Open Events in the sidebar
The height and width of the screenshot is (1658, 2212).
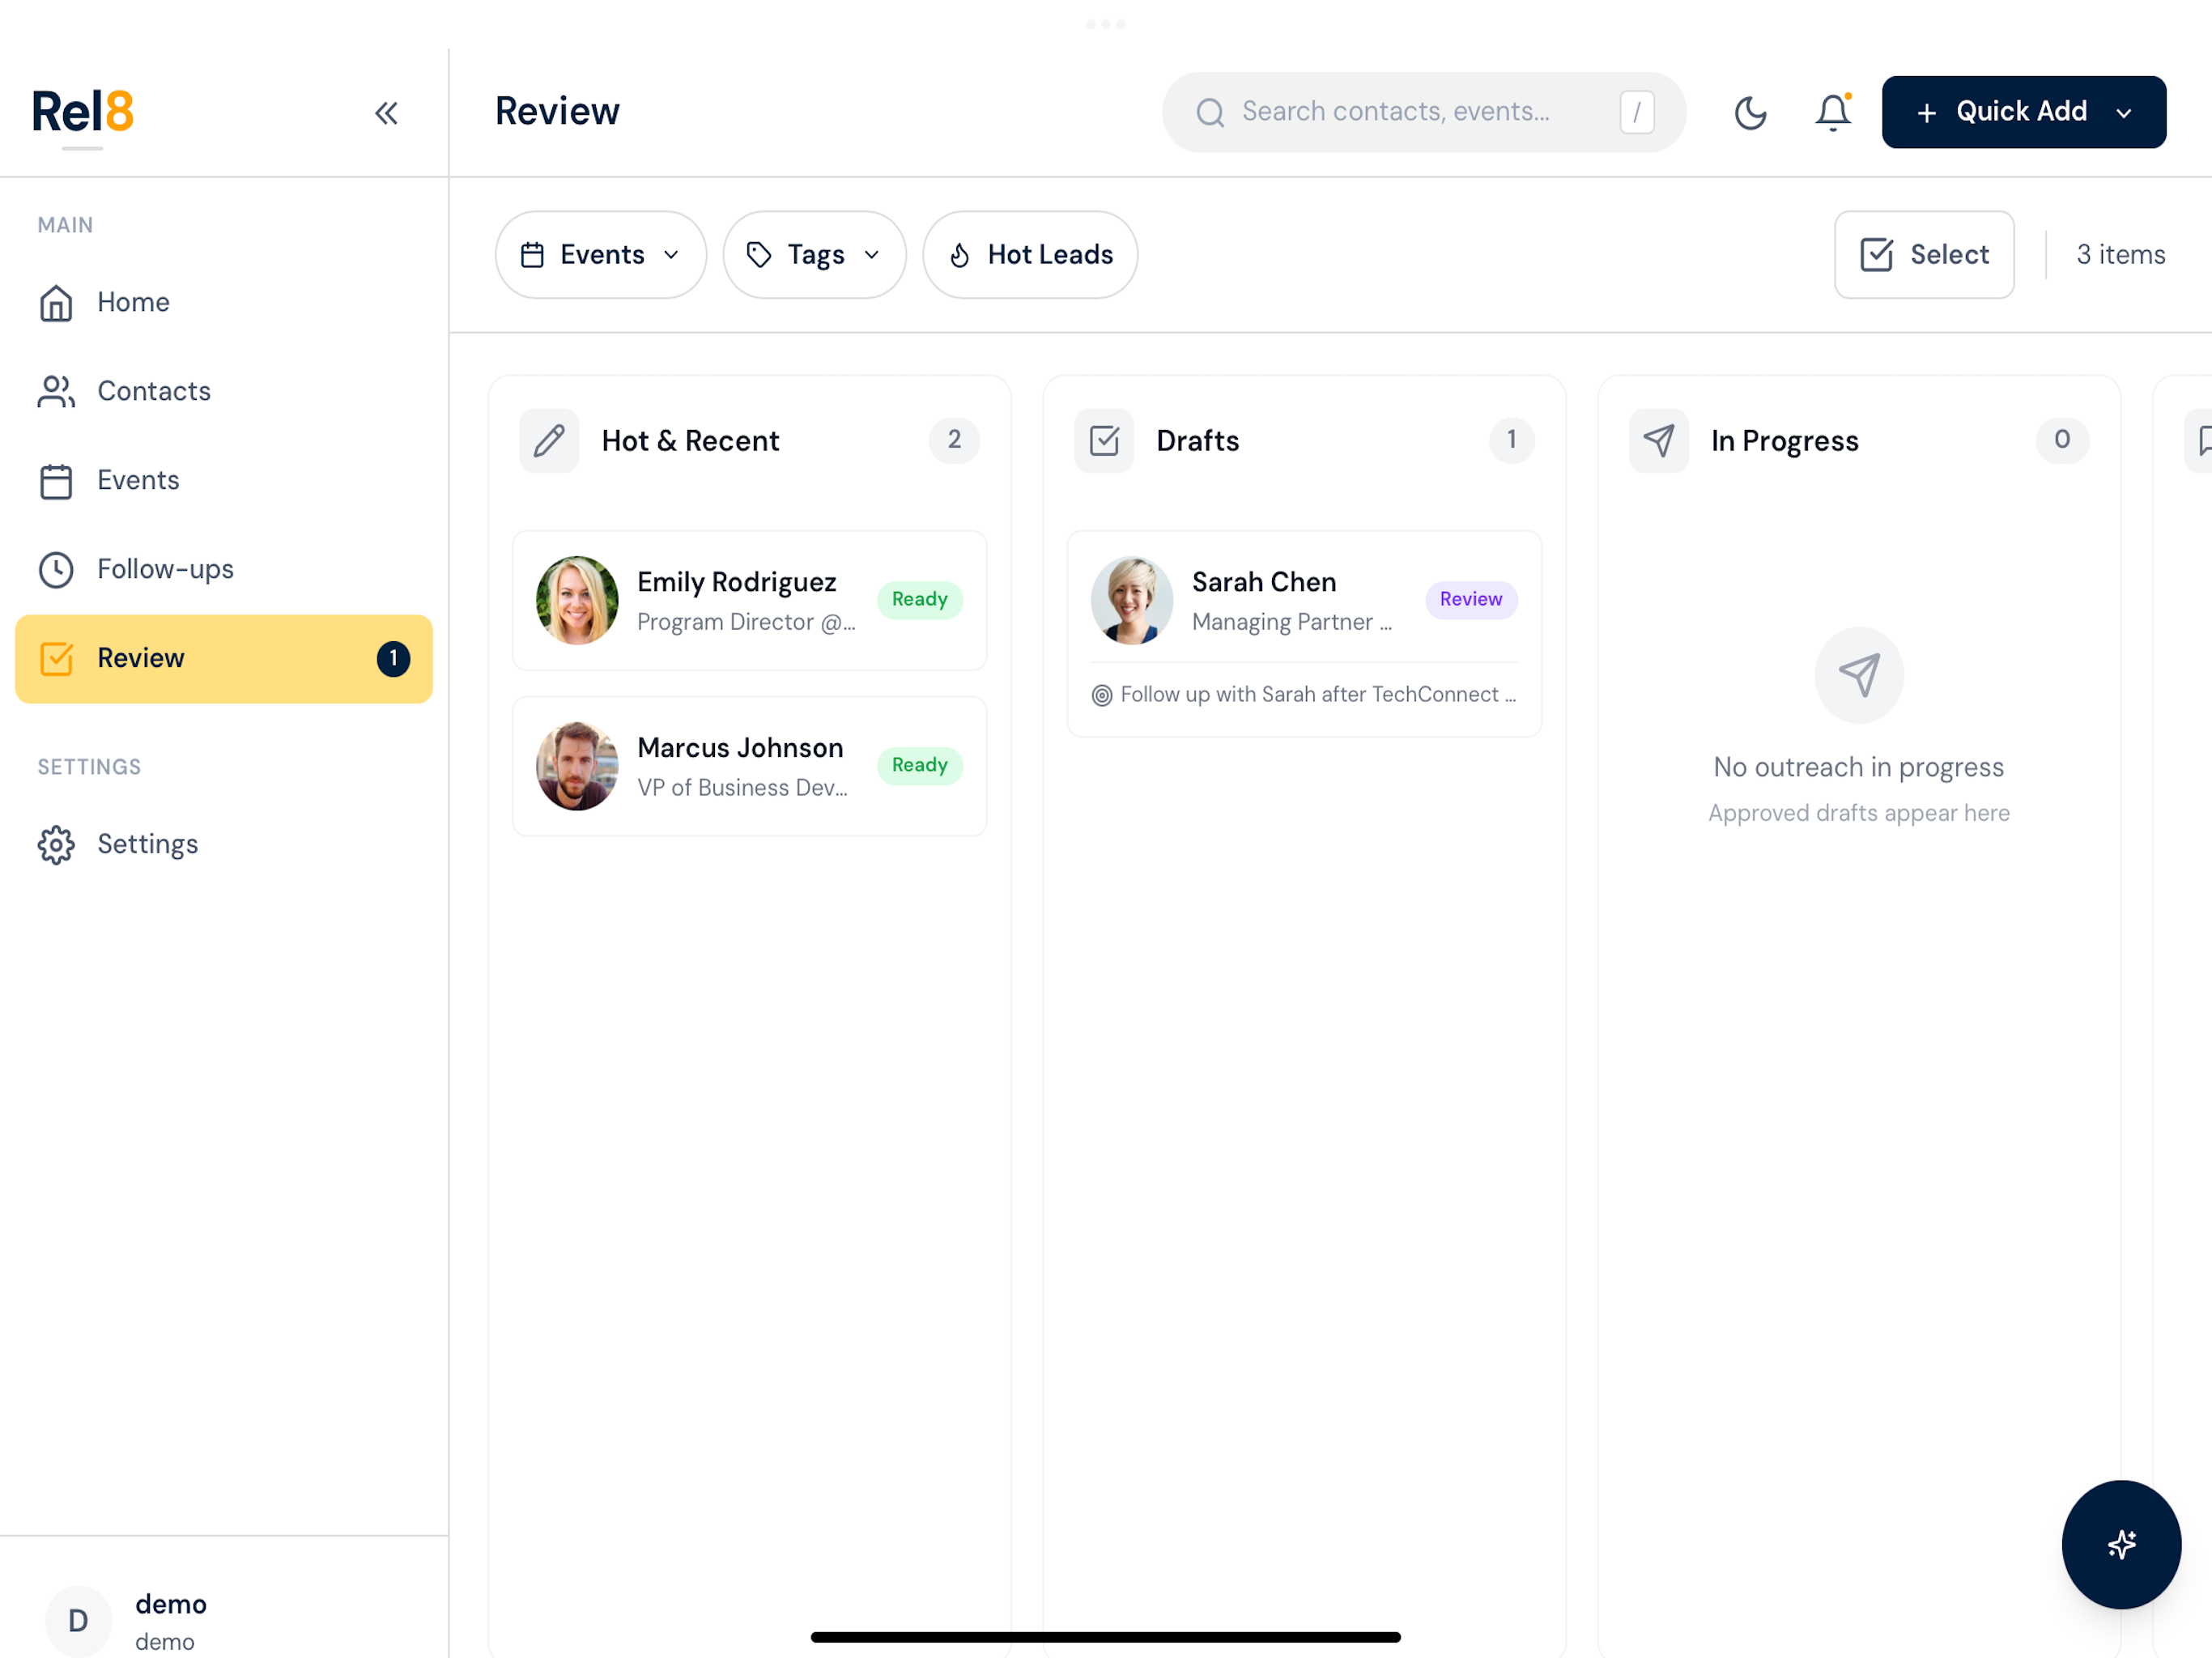point(224,480)
